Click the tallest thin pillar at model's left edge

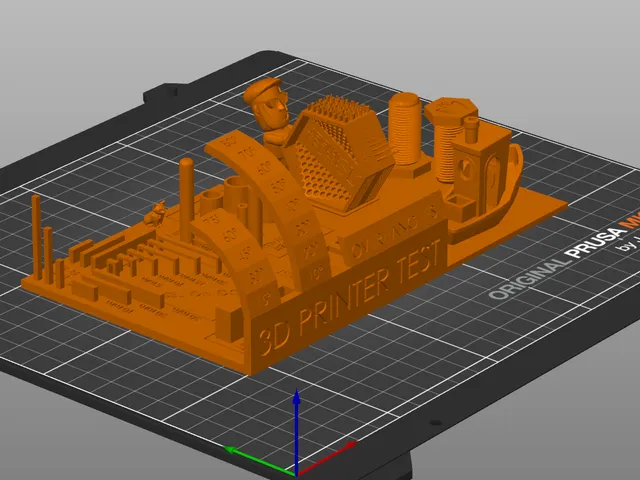coord(37,237)
